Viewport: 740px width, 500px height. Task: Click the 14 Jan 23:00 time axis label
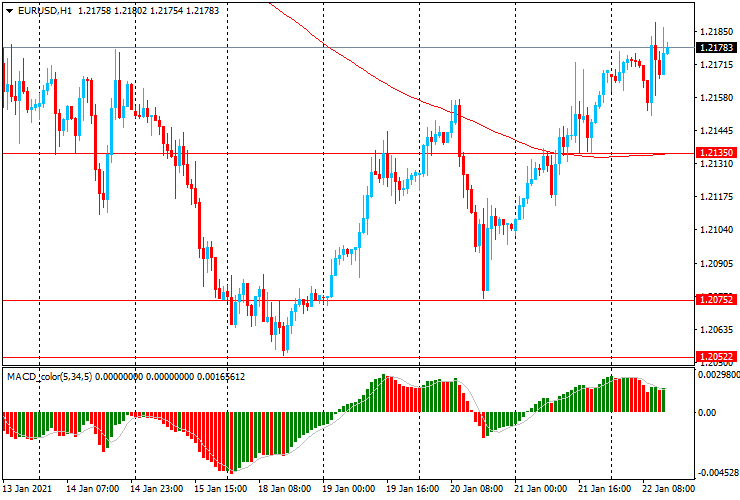(157, 488)
